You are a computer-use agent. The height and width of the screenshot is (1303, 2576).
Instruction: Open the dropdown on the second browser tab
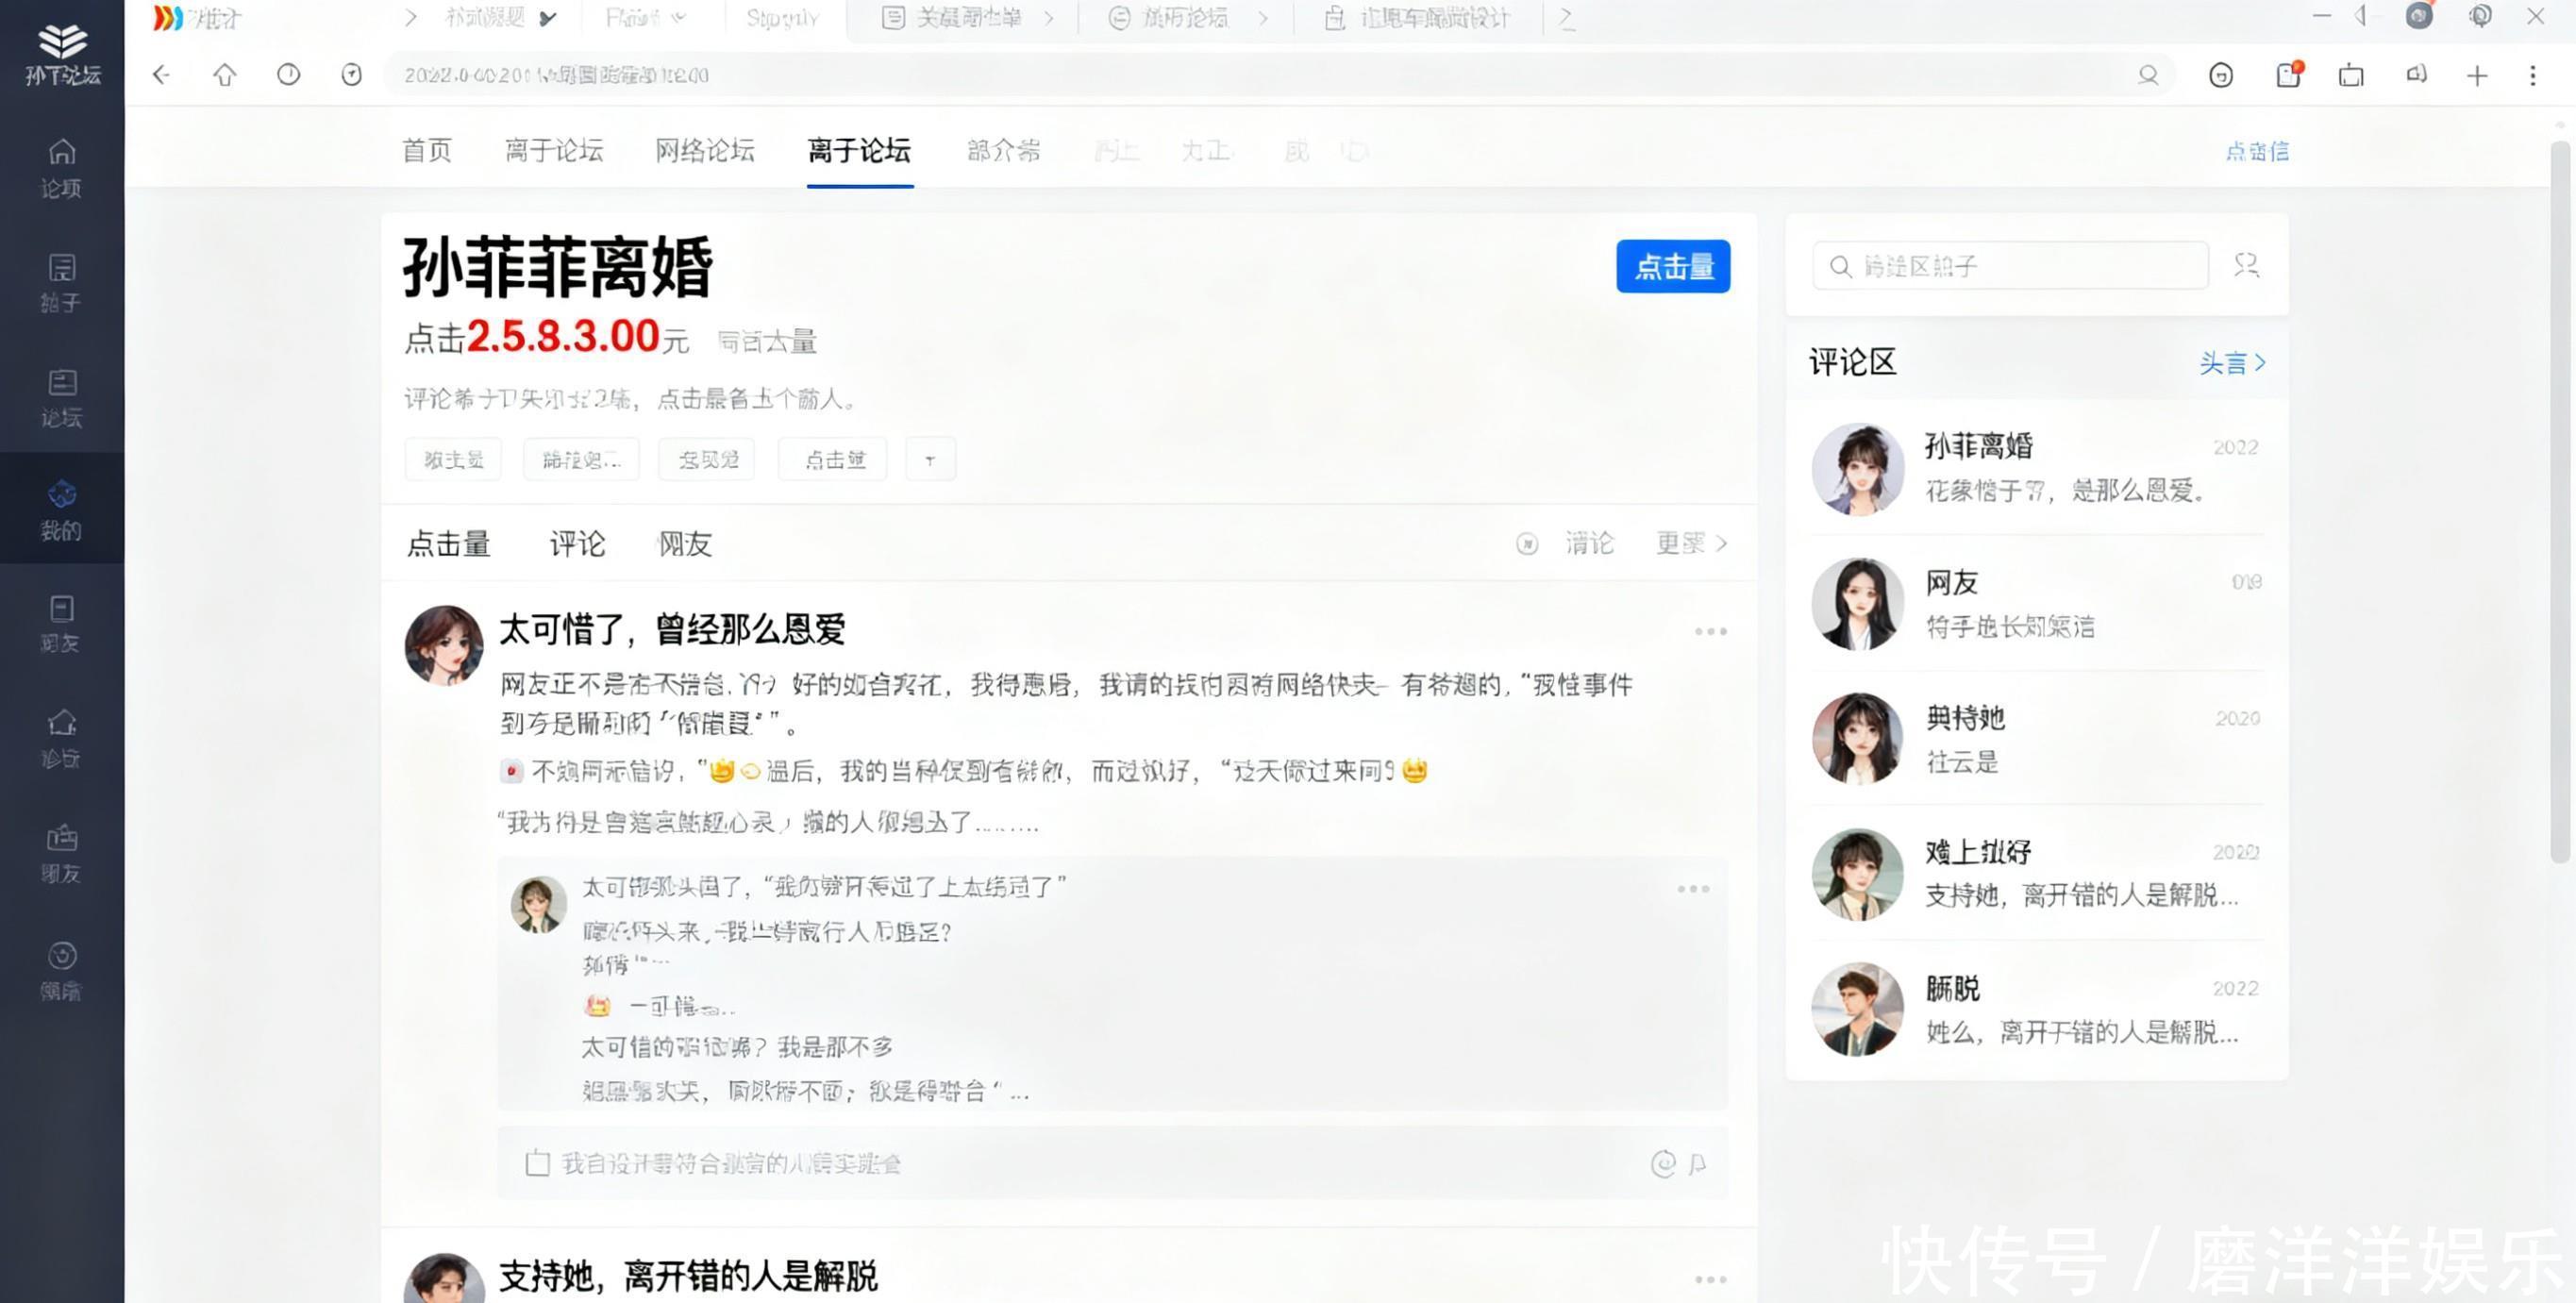(547, 18)
